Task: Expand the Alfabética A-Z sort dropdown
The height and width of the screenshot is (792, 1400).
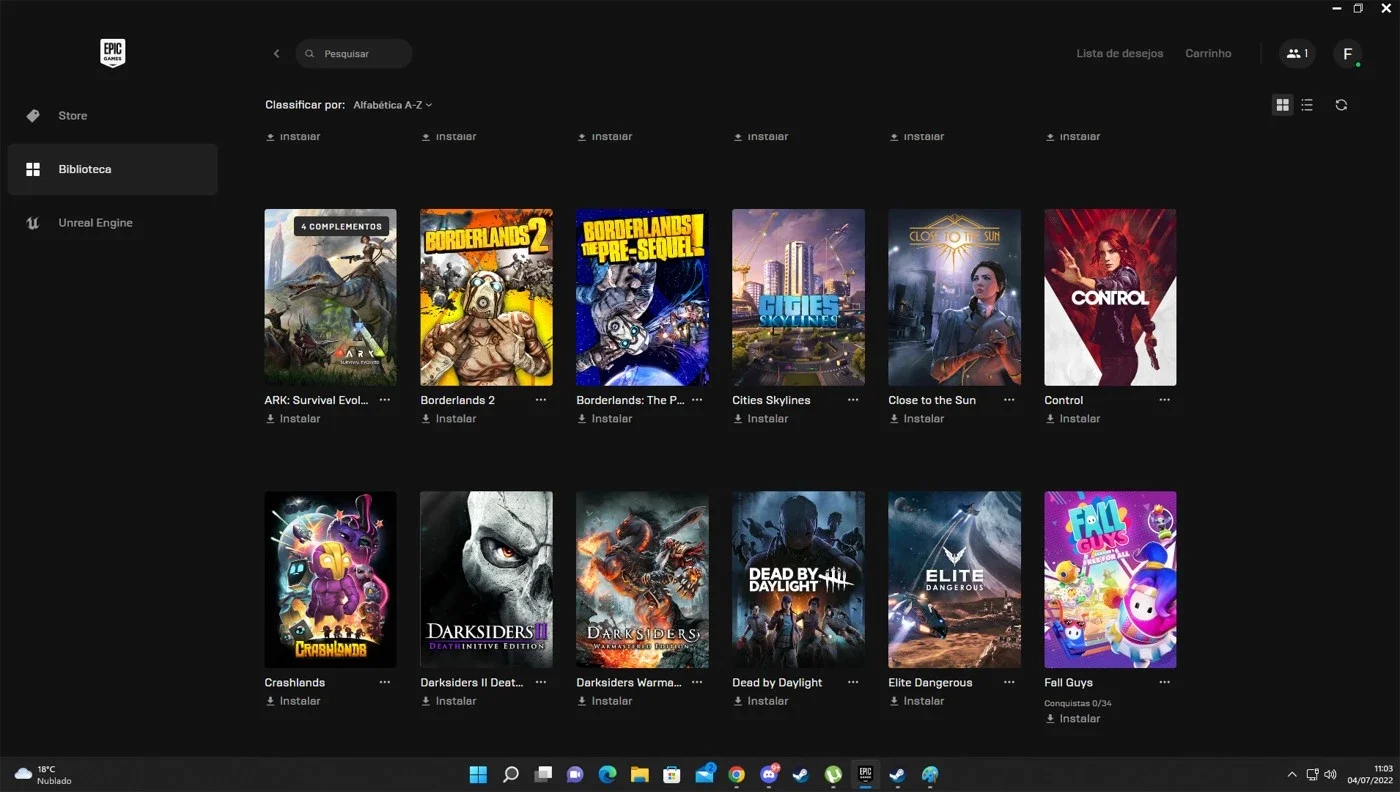Action: click(x=393, y=105)
